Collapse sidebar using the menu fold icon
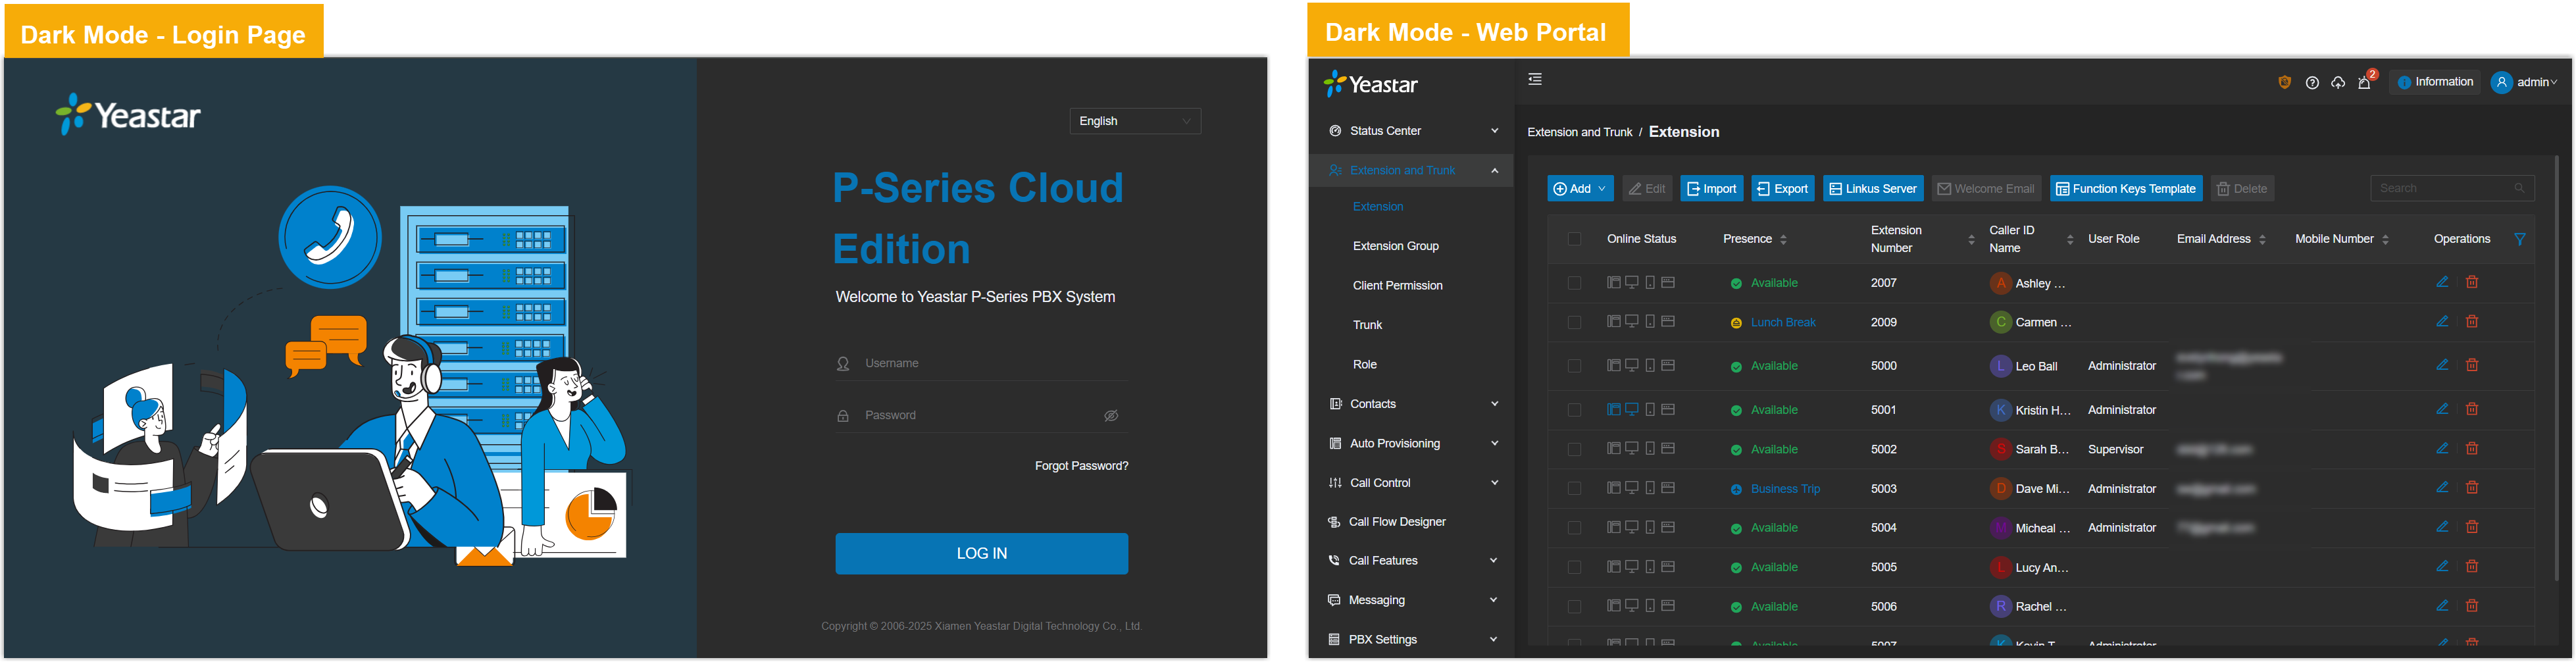The width and height of the screenshot is (2576, 662). click(x=1535, y=80)
